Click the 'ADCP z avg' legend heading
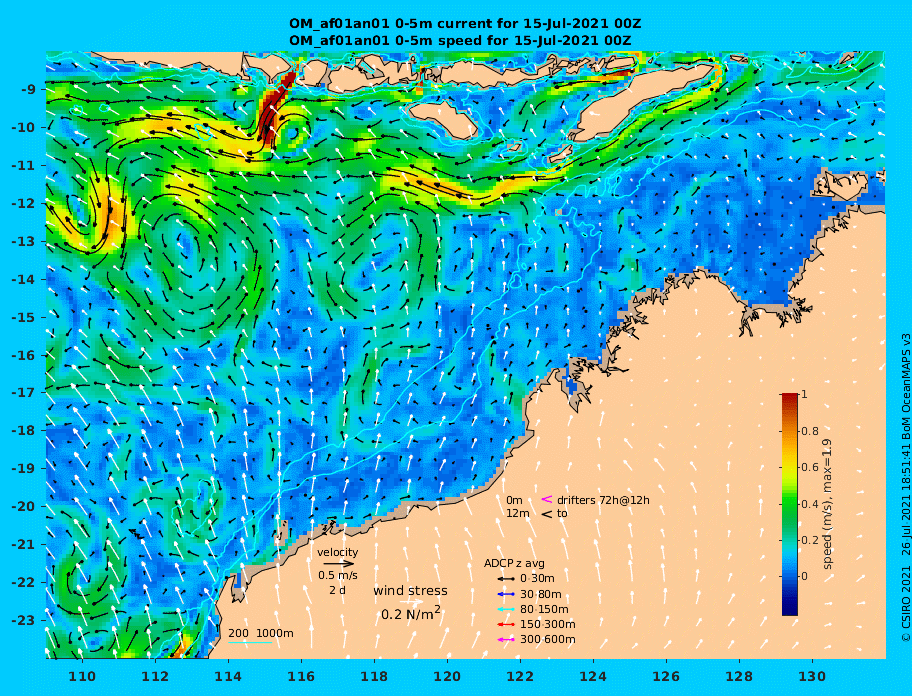Viewport: 912px width, 696px height. (514, 563)
